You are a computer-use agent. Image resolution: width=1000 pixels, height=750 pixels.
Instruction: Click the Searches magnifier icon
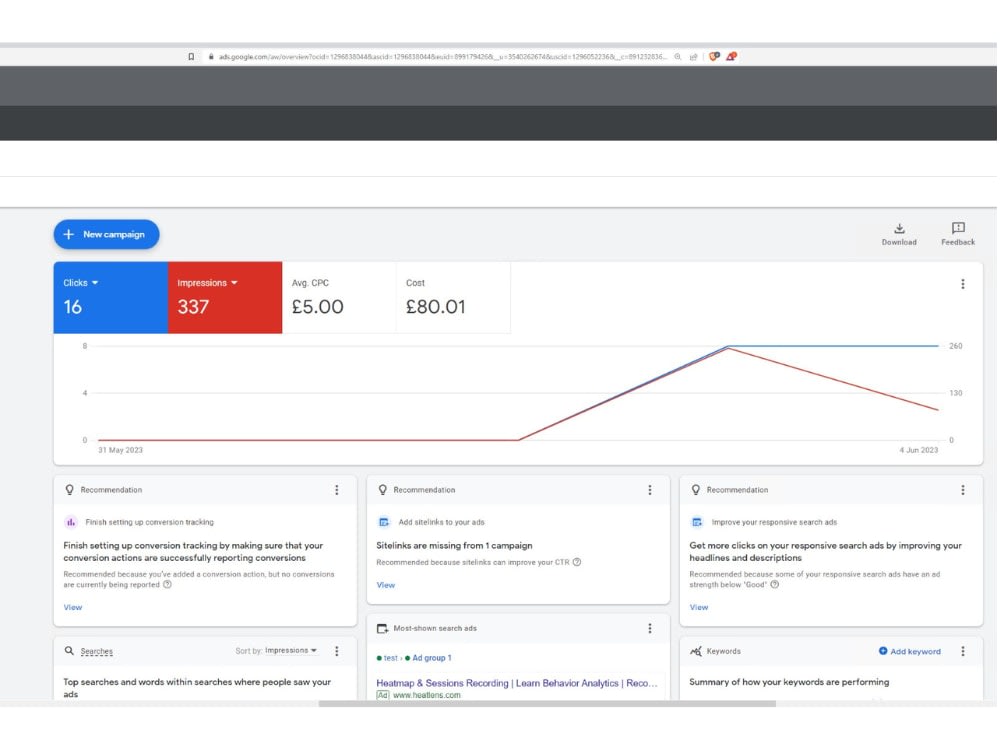[69, 651]
